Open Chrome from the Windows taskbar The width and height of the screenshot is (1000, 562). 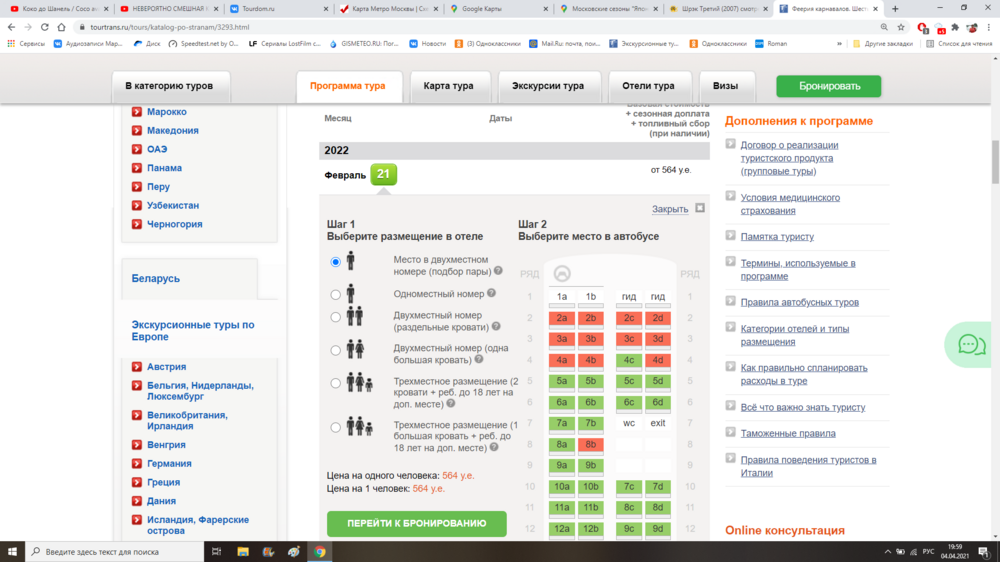319,551
